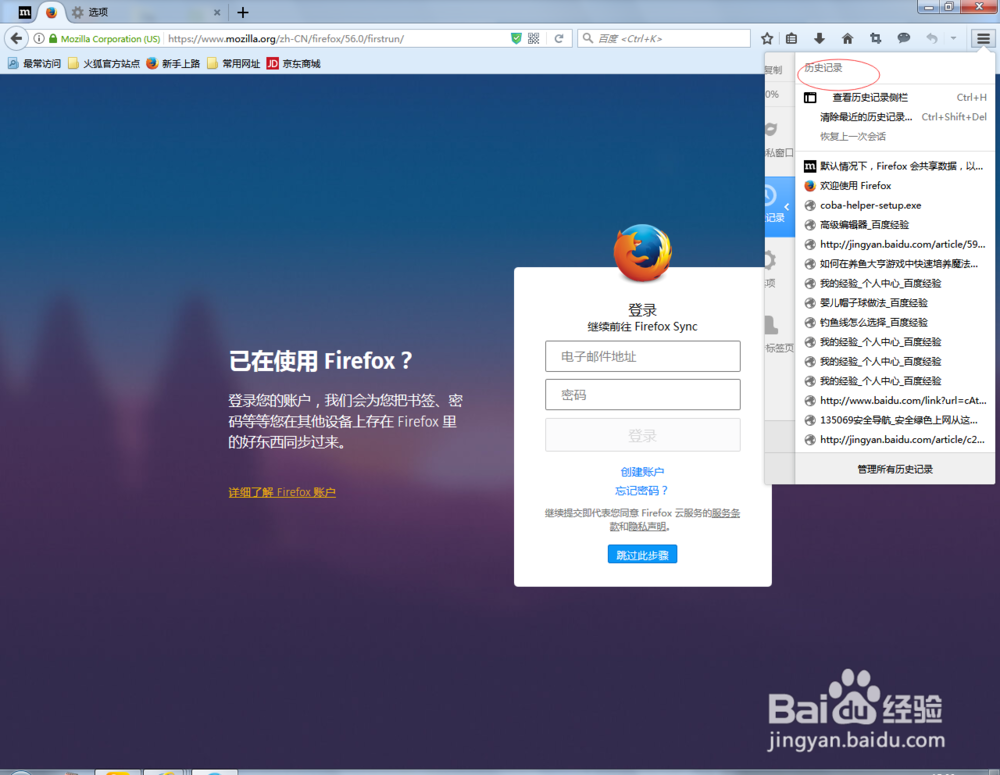Viewport: 1000px width, 775px height.
Task: Open history item 如何在养鱼大亨游戏中快速培养魔法
Action: click(895, 263)
